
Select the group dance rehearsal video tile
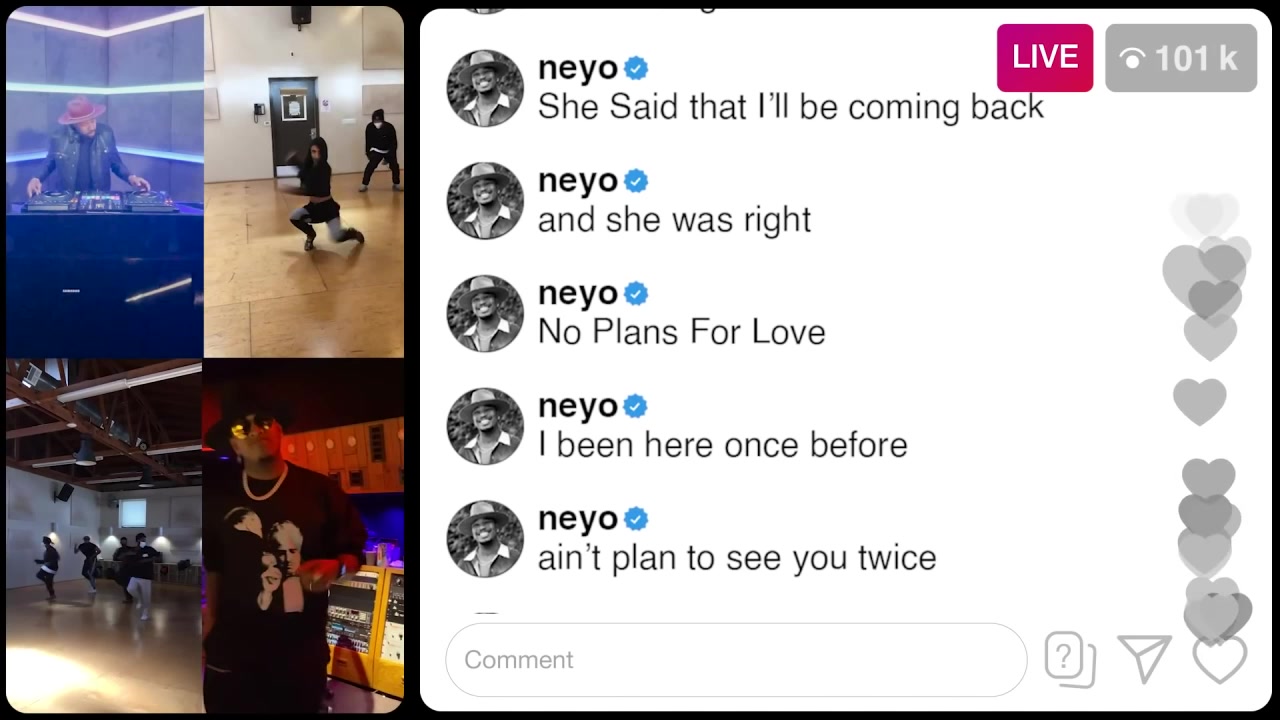(x=104, y=536)
